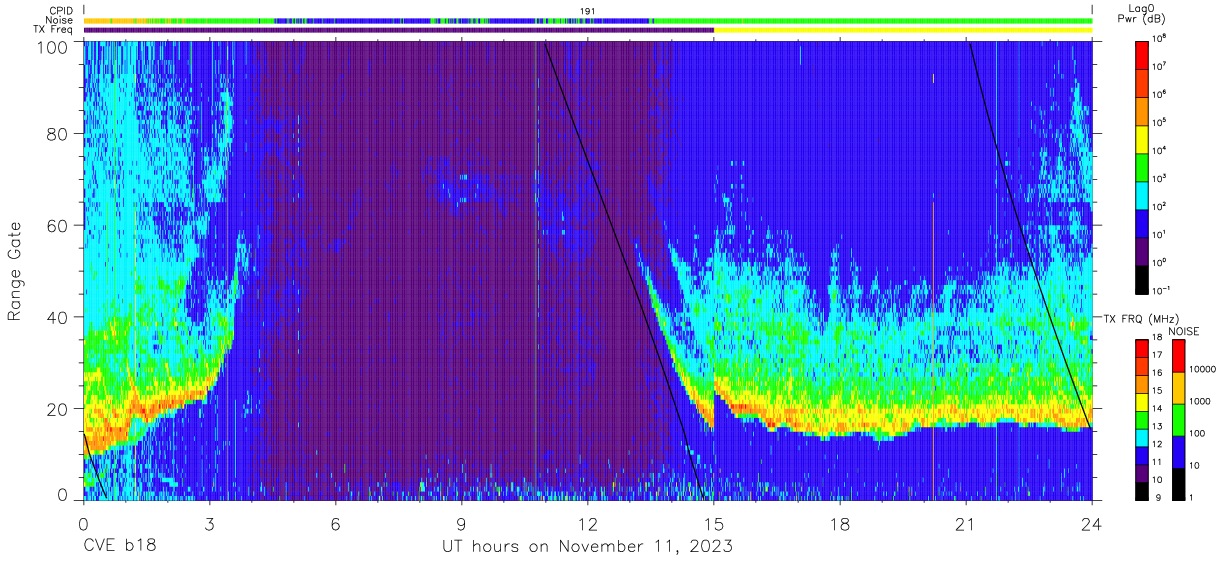
Task: Click the '10000' label of the NOISE legend
Action: (1203, 371)
